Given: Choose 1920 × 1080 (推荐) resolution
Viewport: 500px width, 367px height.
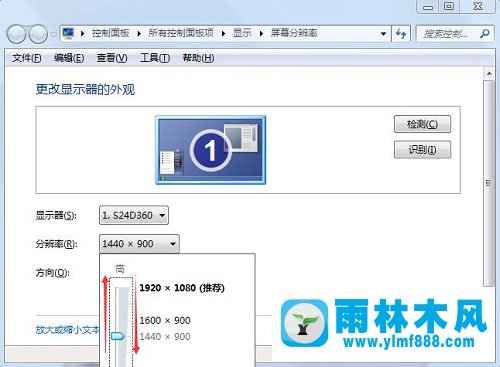Looking at the screenshot, I should click(x=182, y=288).
